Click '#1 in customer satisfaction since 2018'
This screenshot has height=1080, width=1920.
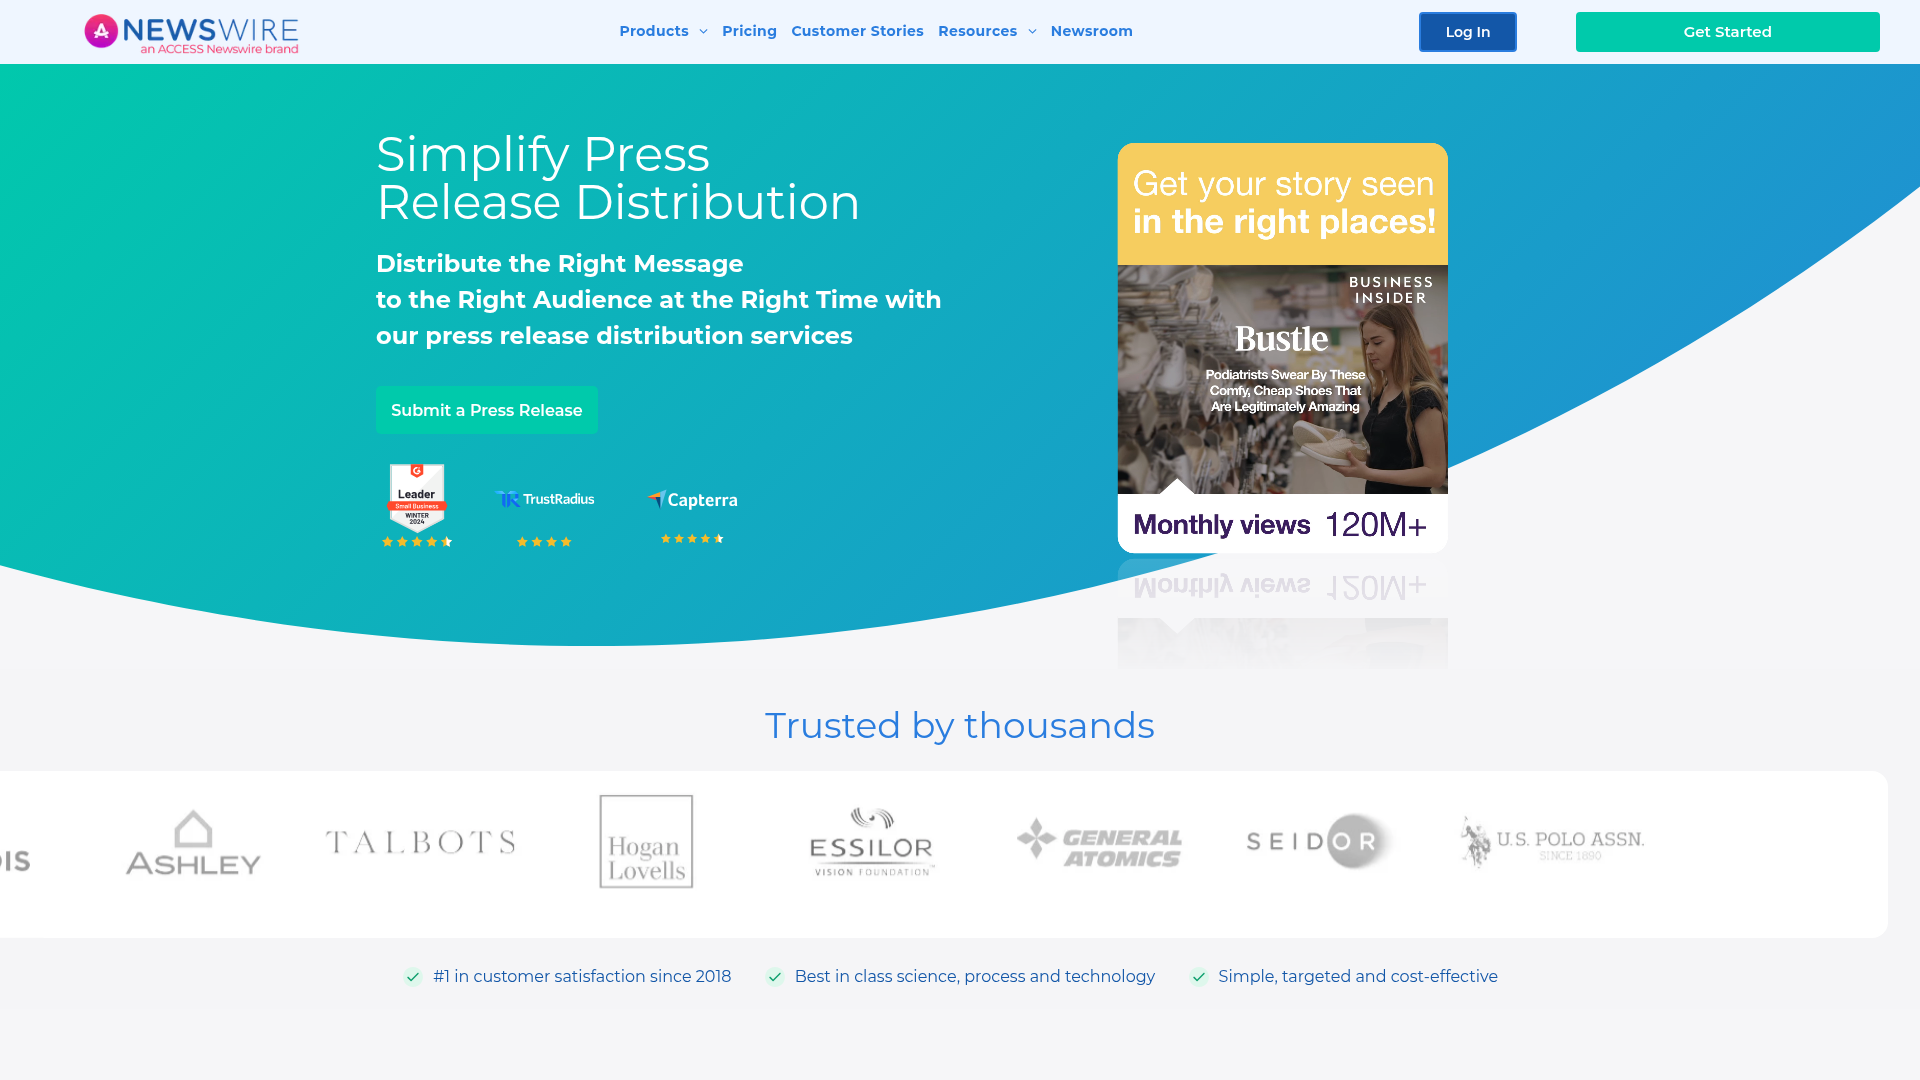coord(582,976)
